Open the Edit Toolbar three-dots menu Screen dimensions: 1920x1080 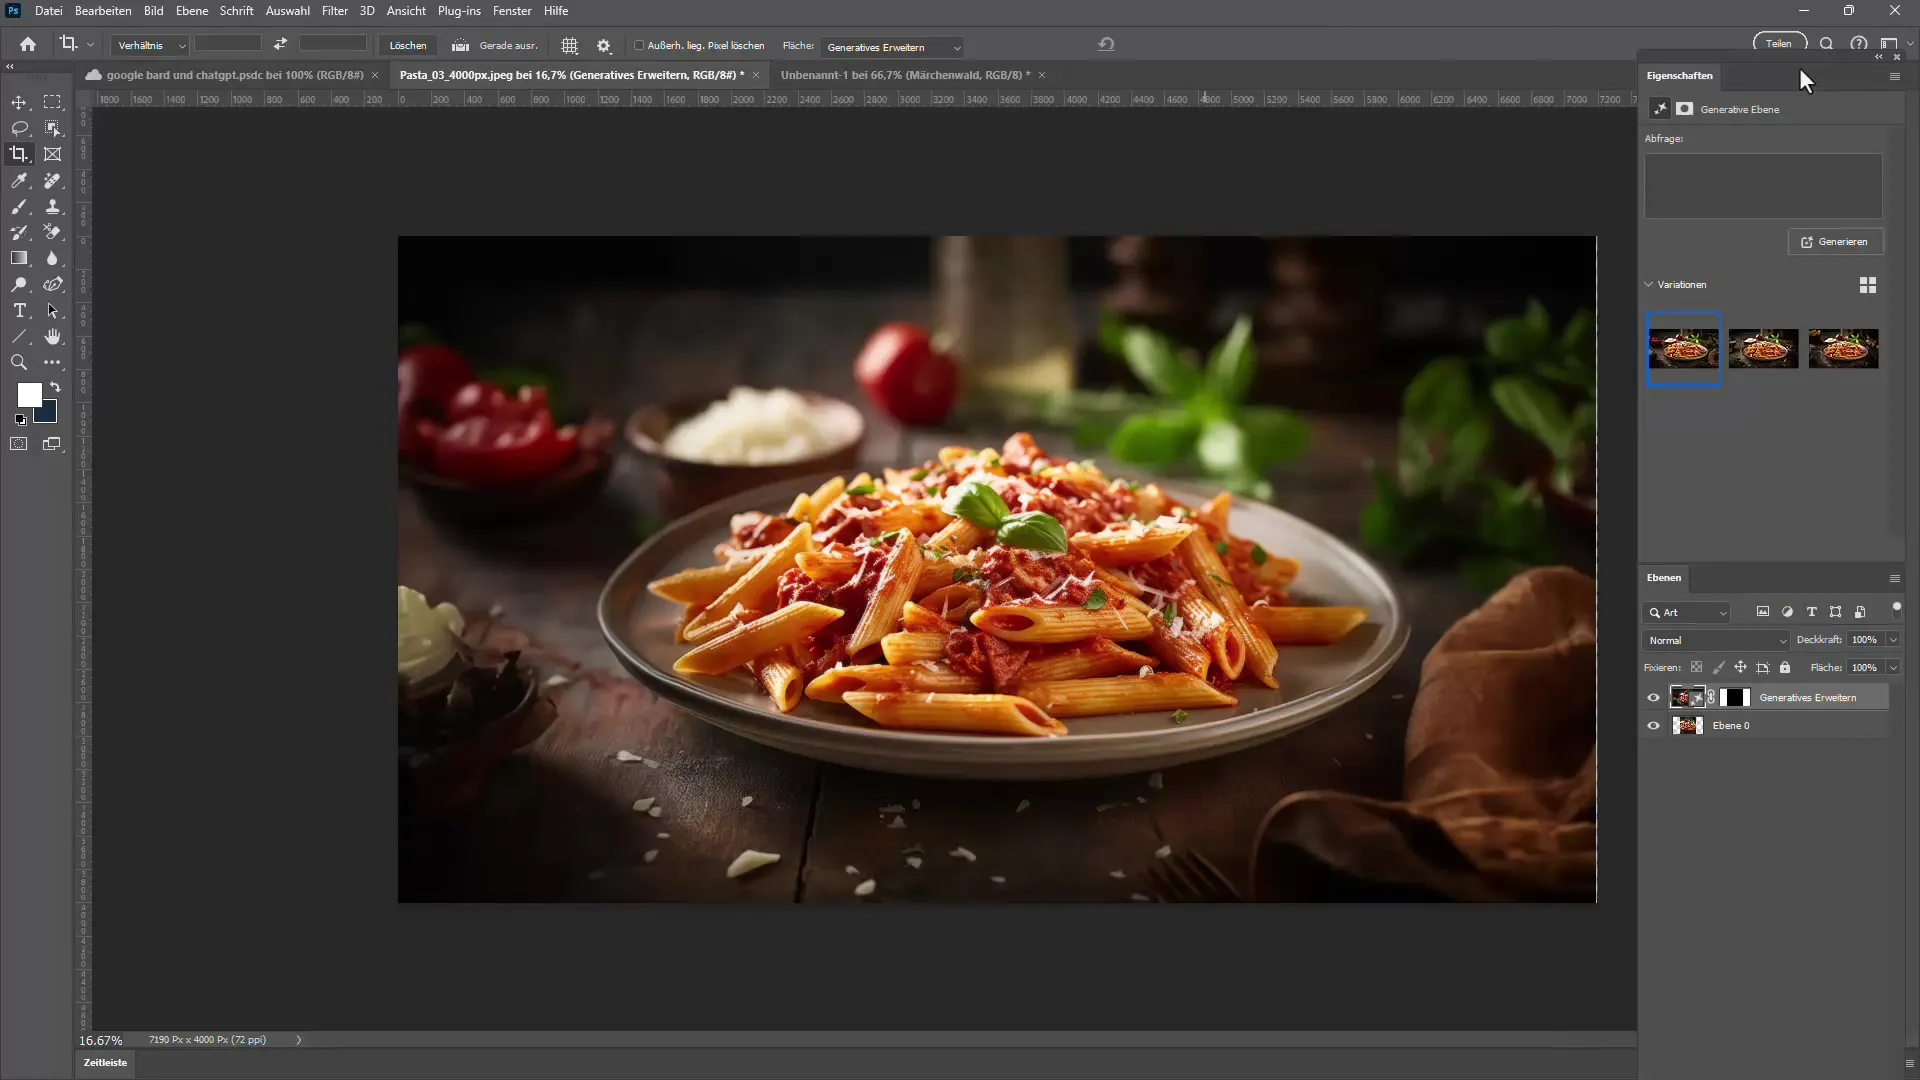click(53, 363)
